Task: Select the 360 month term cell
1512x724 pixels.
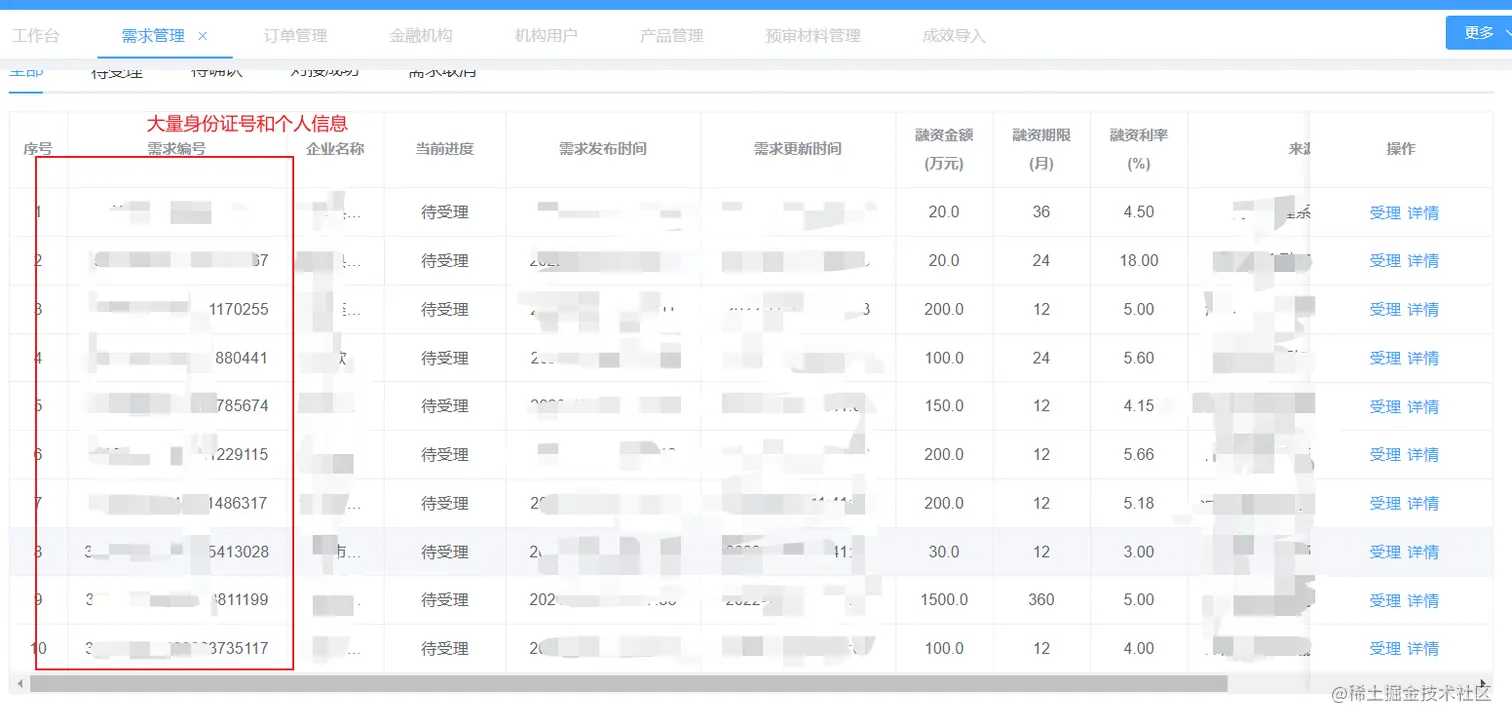Action: tap(1042, 600)
